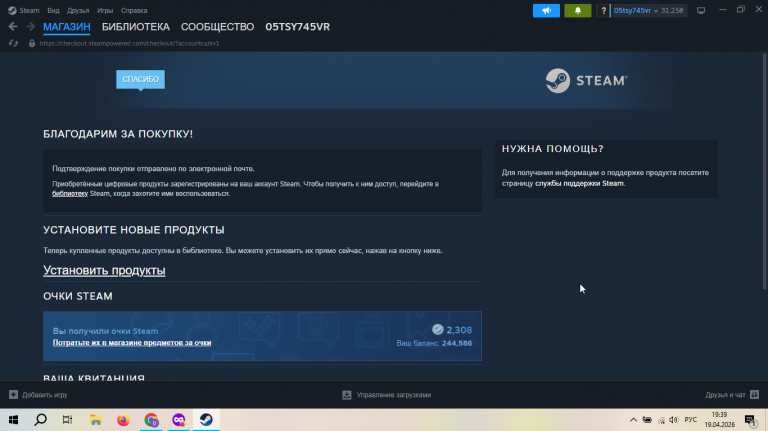Open the службы поддержки Steam link
This screenshot has width=768, height=431.
(x=579, y=183)
